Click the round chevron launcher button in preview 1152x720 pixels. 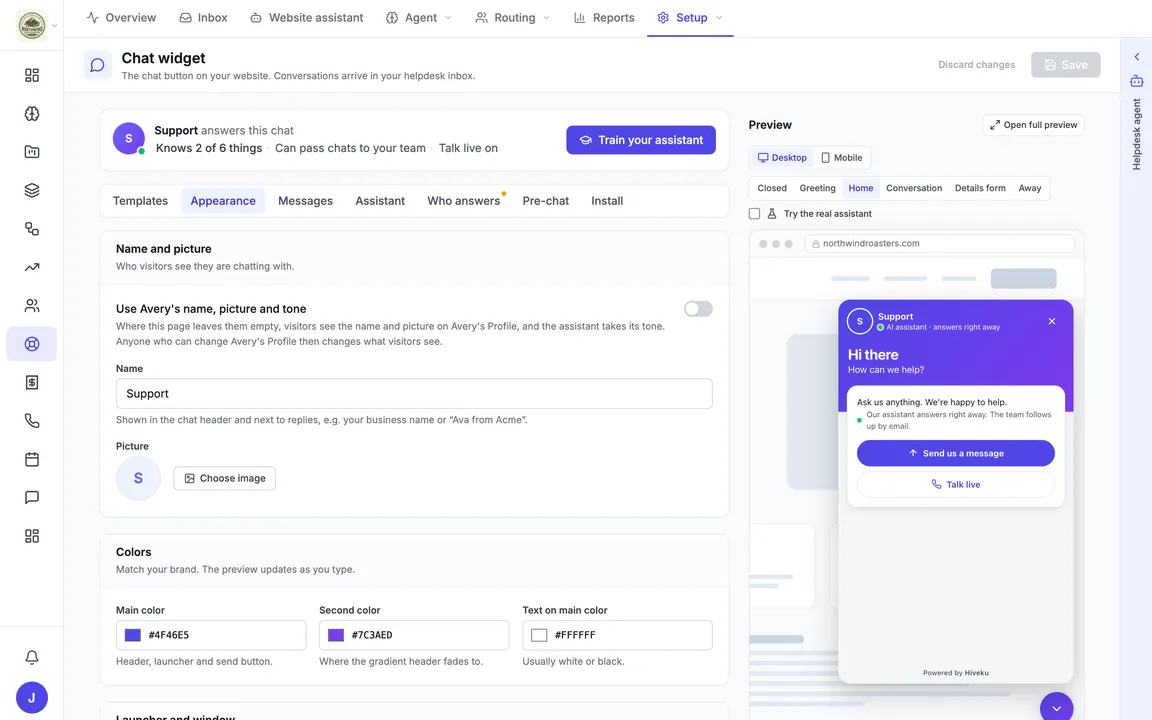pos(1056,708)
